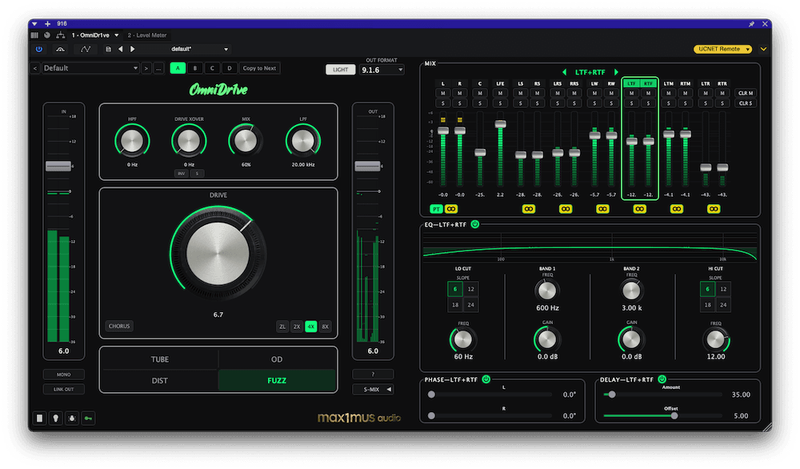Screen dimensions: 800x469
Task: Switch to the 2 - Level Meter tab
Action: click(147, 35)
